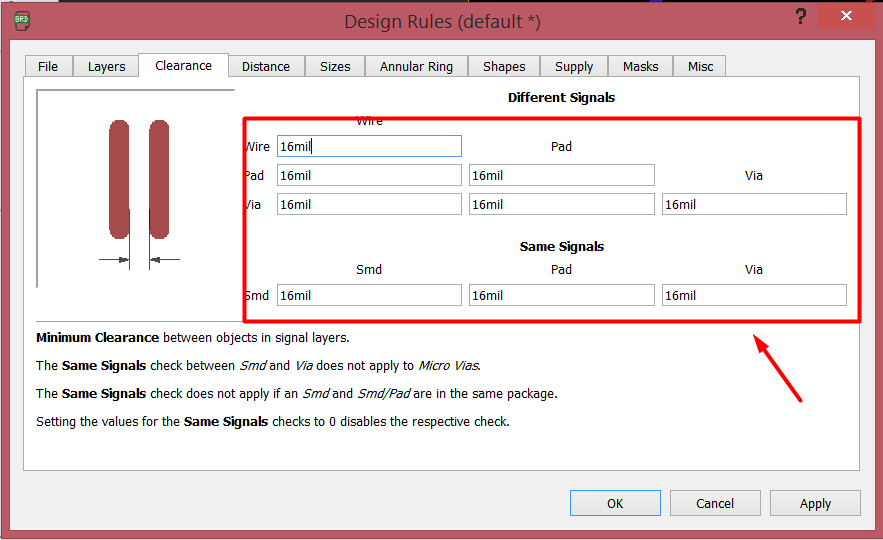Click the Same Signals Smd-to-Smd field
883x540 pixels.
tap(369, 296)
